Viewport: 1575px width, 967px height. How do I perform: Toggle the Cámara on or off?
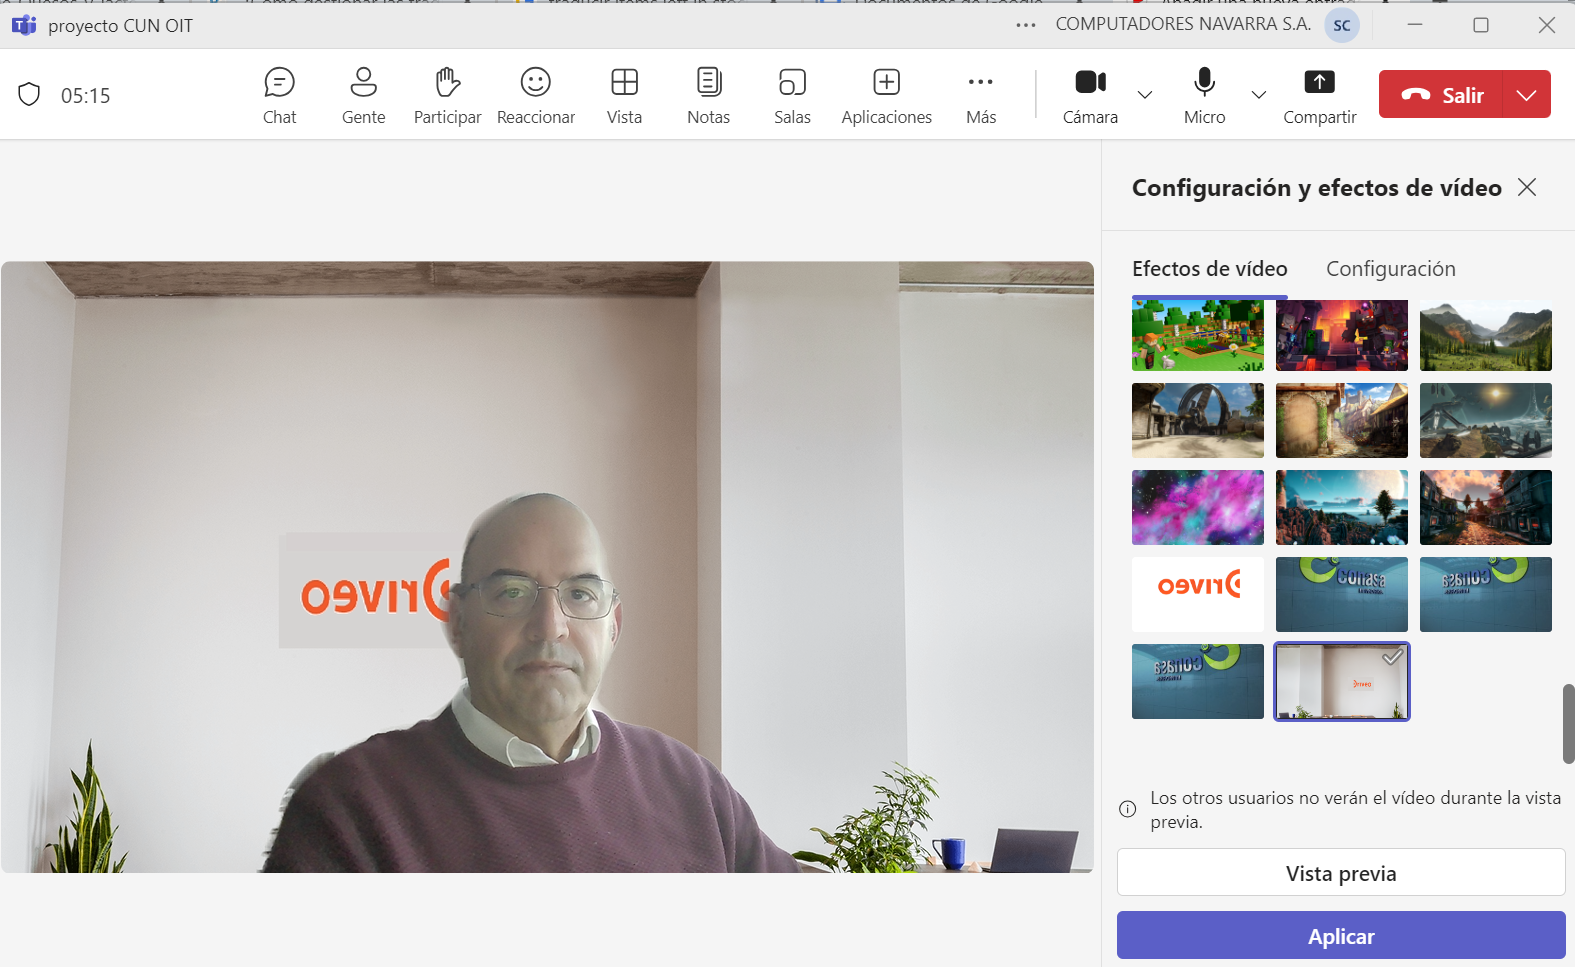[1090, 83]
